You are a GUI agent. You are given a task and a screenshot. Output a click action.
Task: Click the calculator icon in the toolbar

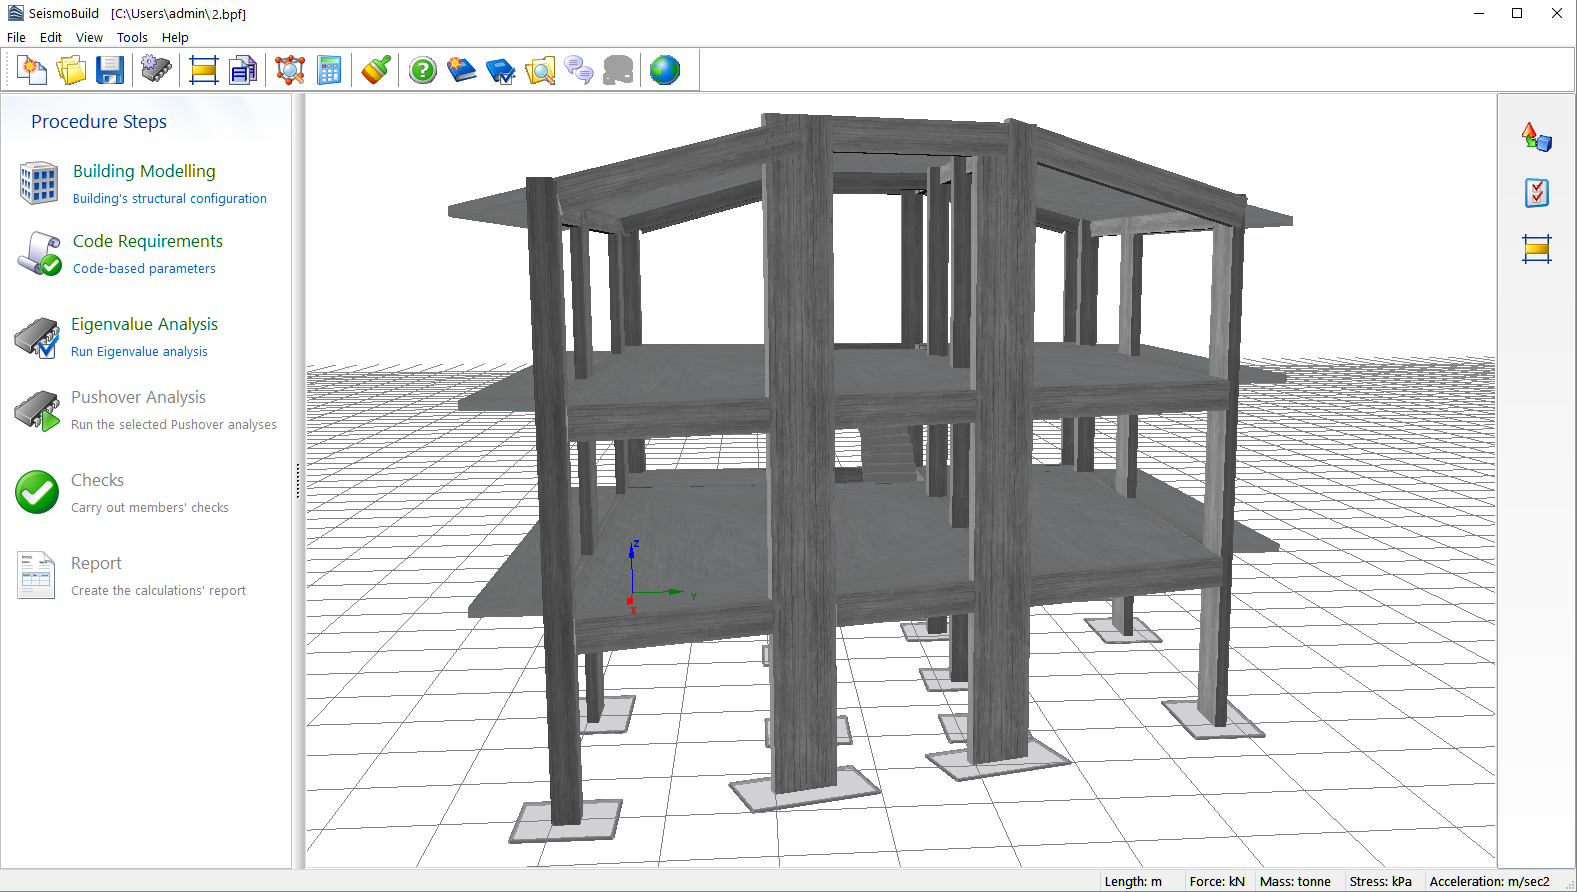(x=329, y=70)
